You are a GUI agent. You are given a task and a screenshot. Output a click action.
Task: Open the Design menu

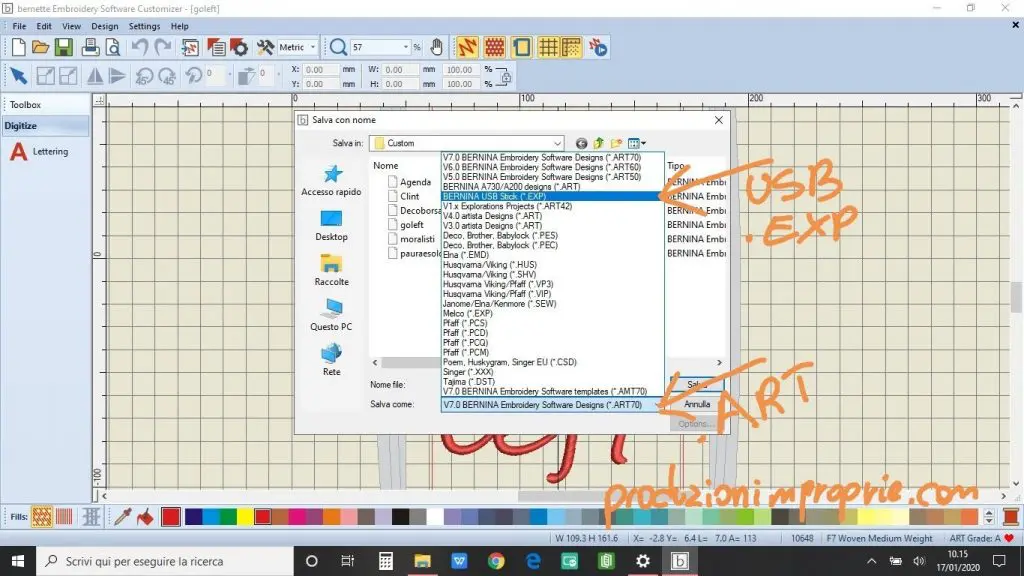point(104,26)
